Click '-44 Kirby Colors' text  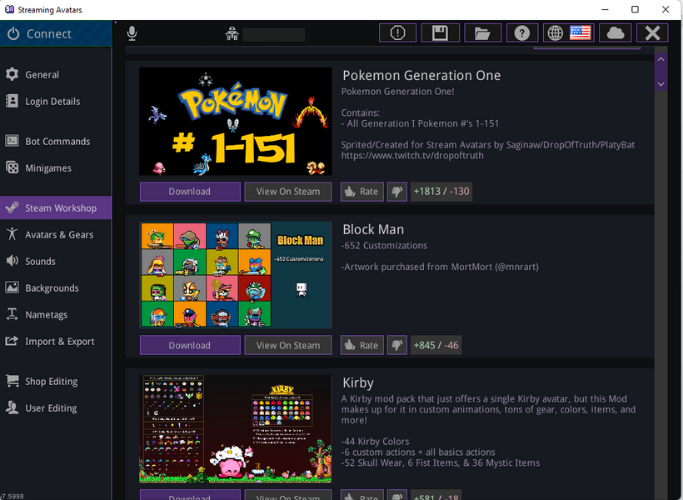click(375, 442)
